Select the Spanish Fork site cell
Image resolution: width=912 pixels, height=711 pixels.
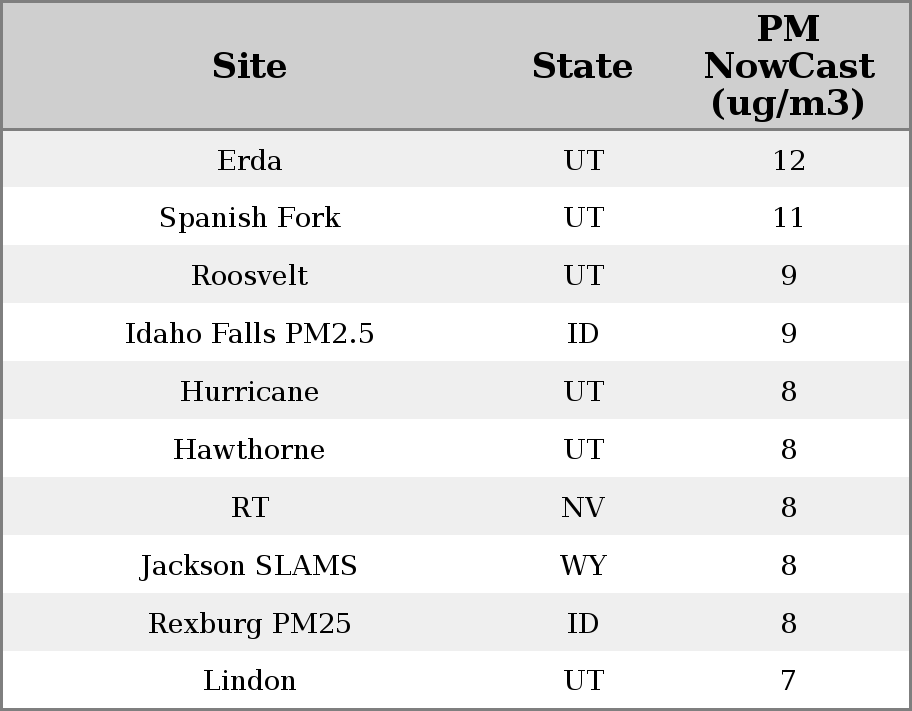[250, 218]
